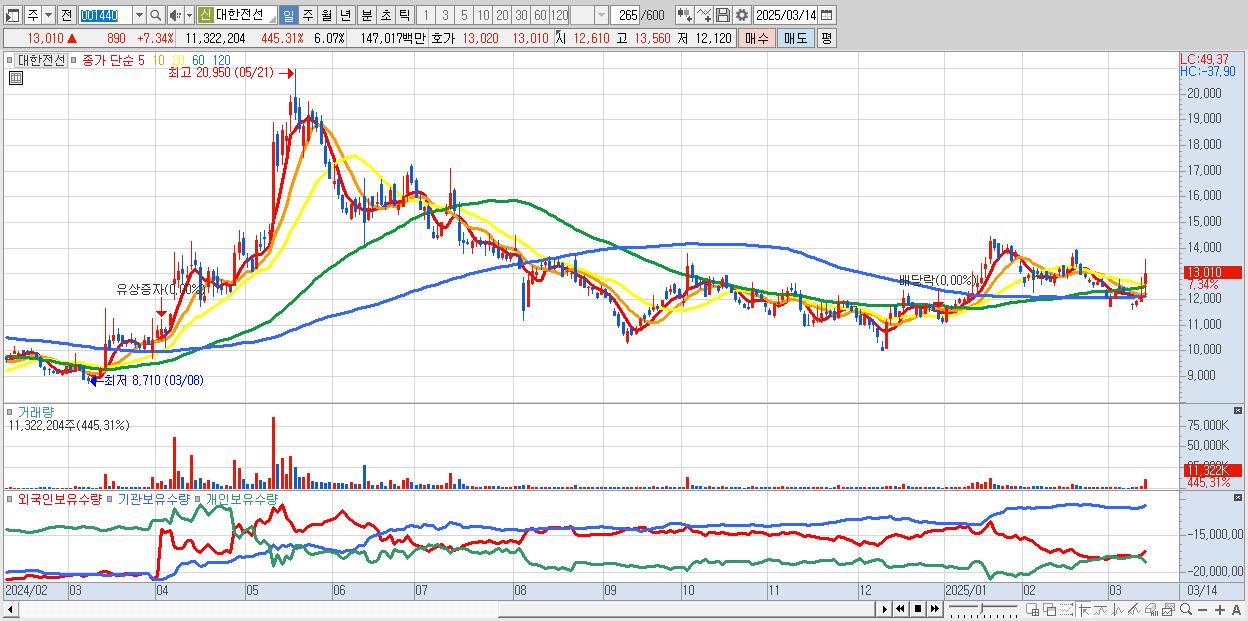The width and height of the screenshot is (1248, 621).
Task: Click the 기관보유수량 indicator legend
Action: pyautogui.click(x=156, y=499)
